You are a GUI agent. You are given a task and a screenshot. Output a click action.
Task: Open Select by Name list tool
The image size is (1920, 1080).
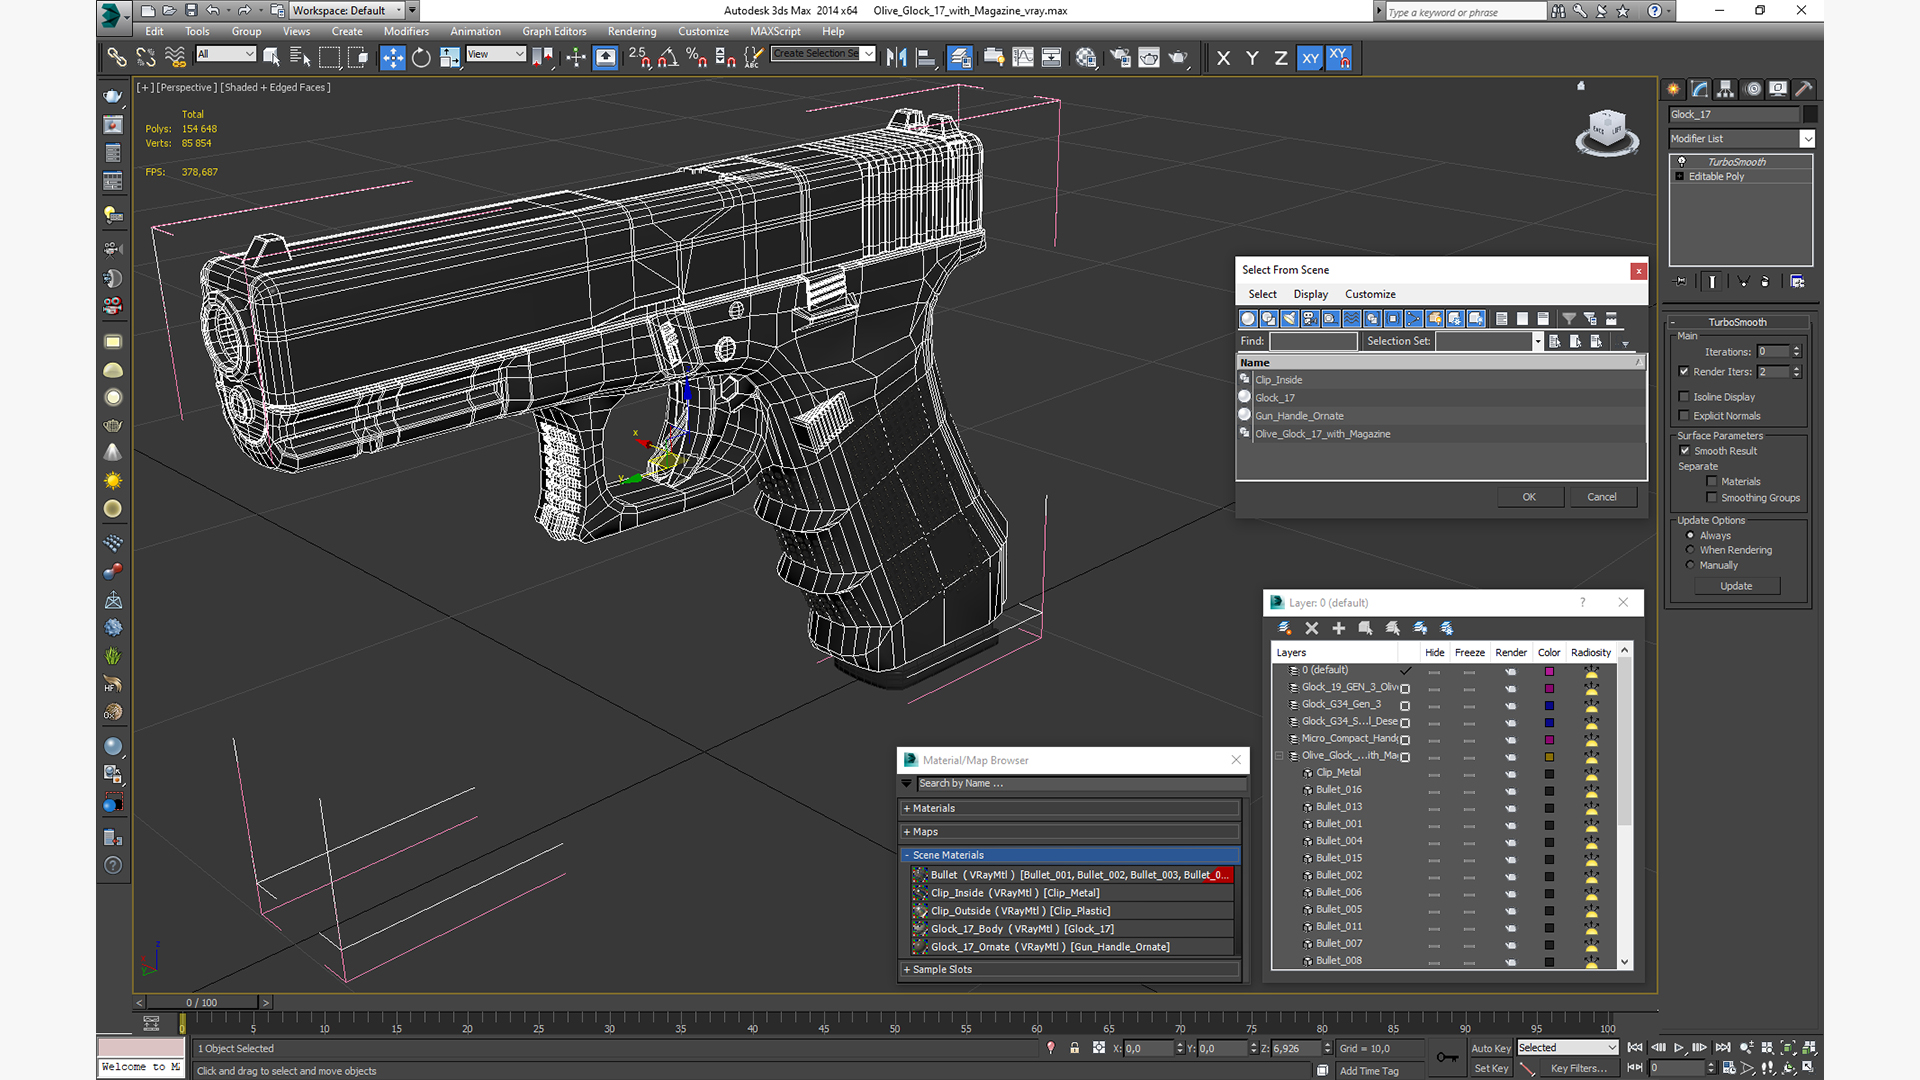(x=300, y=58)
